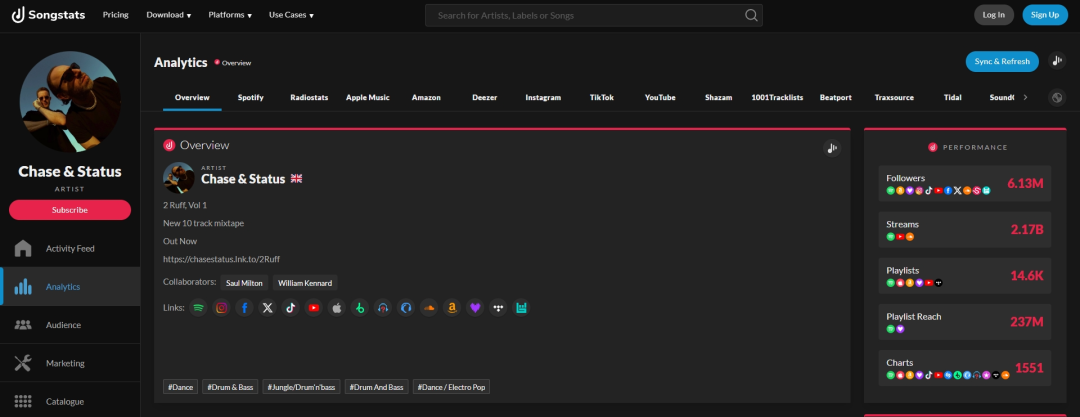Click the Songstats logo in header

tap(48, 14)
